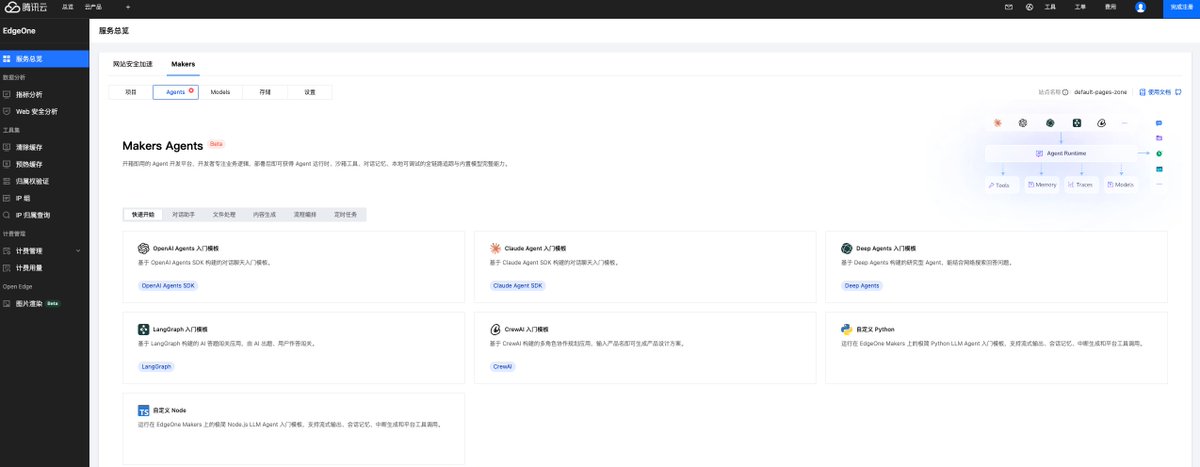
Task: Click the EdgeOne product title
Action: click(21, 31)
